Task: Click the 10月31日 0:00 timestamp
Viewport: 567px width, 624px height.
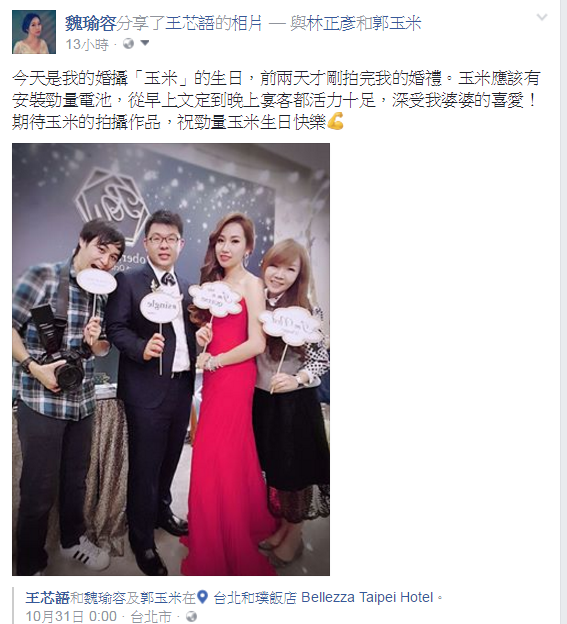Action: (71, 616)
